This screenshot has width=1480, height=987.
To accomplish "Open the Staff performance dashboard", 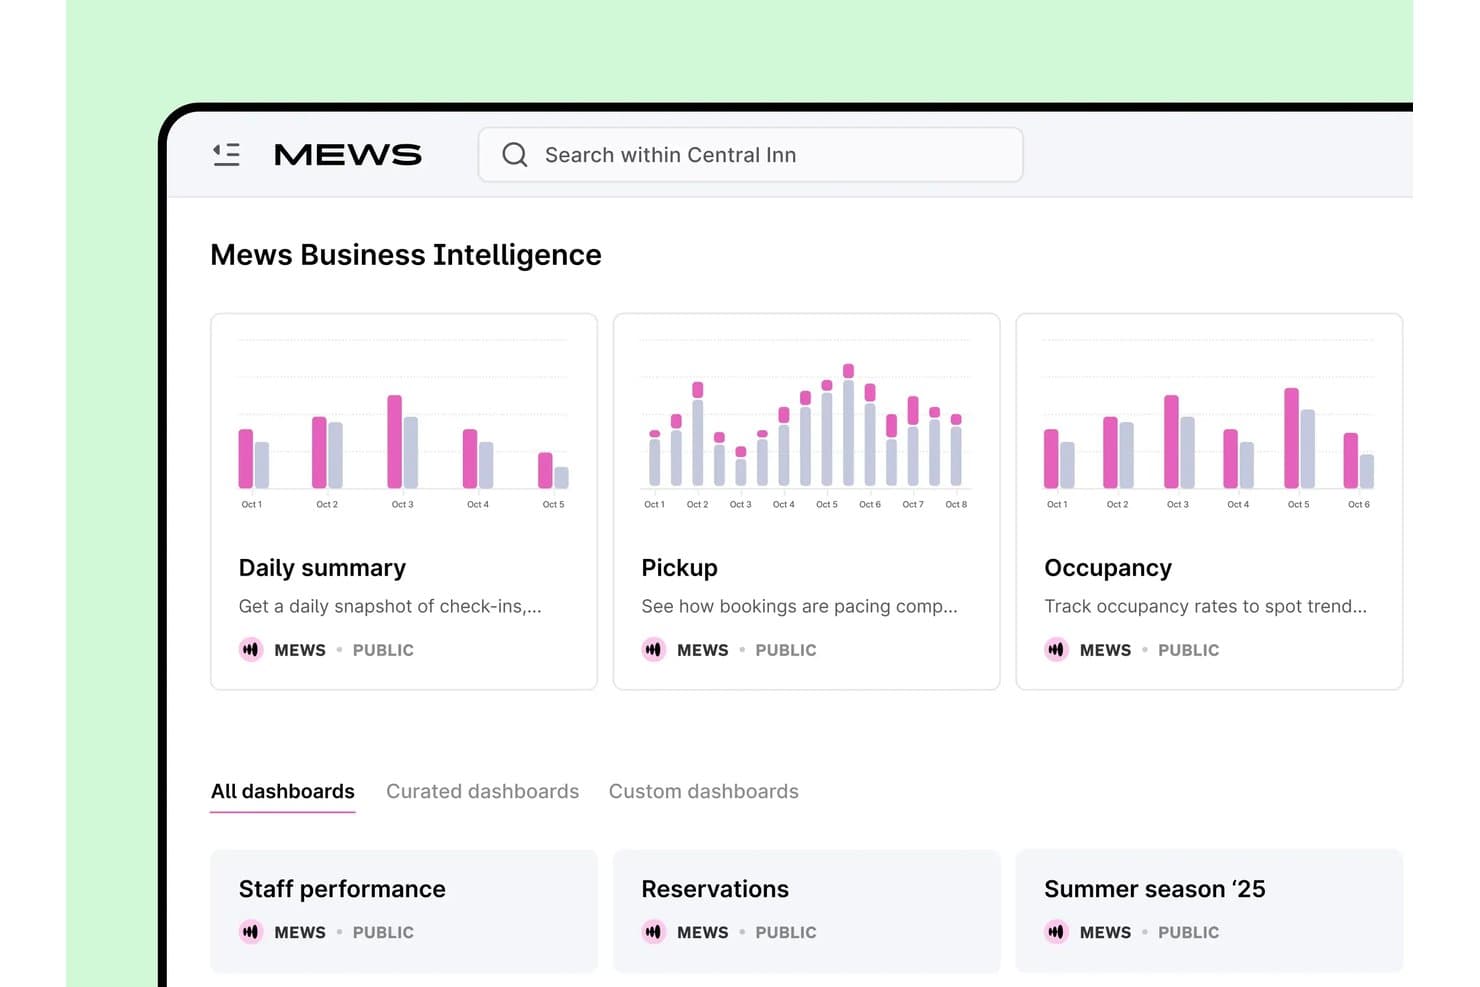I will tap(404, 911).
